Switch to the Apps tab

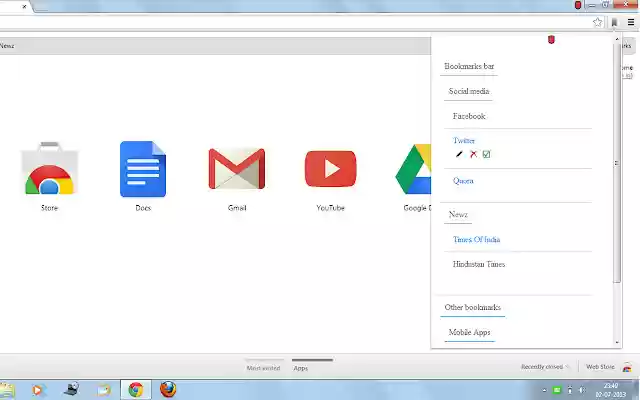[x=300, y=368]
